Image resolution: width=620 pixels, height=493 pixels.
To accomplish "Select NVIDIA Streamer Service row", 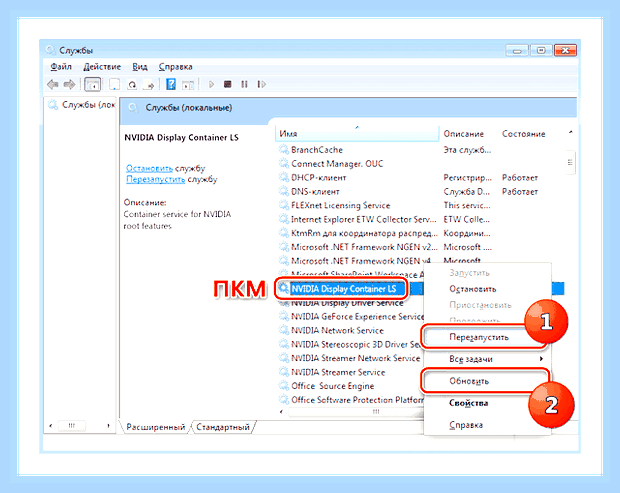I will coord(338,372).
